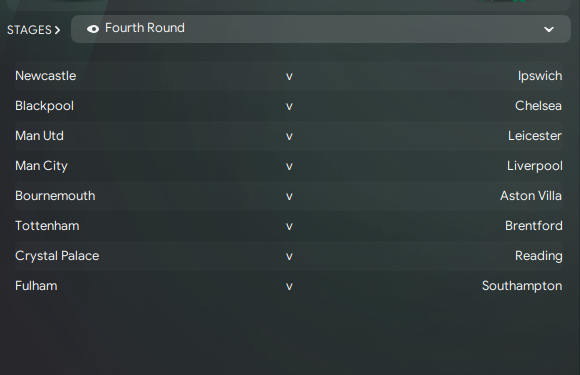Open the STAGES chevron expander
Image resolution: width=580 pixels, height=375 pixels.
[57, 30]
